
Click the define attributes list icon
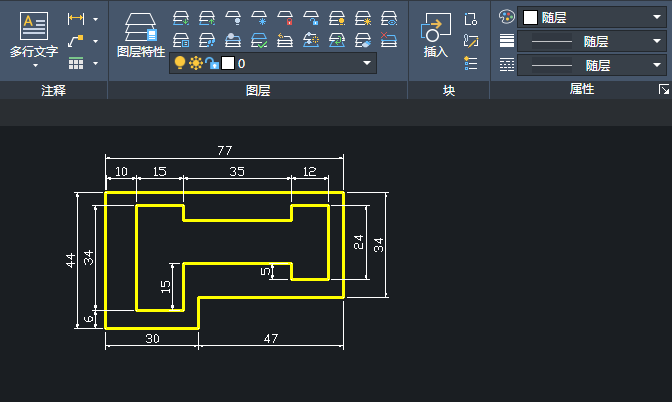tap(471, 63)
